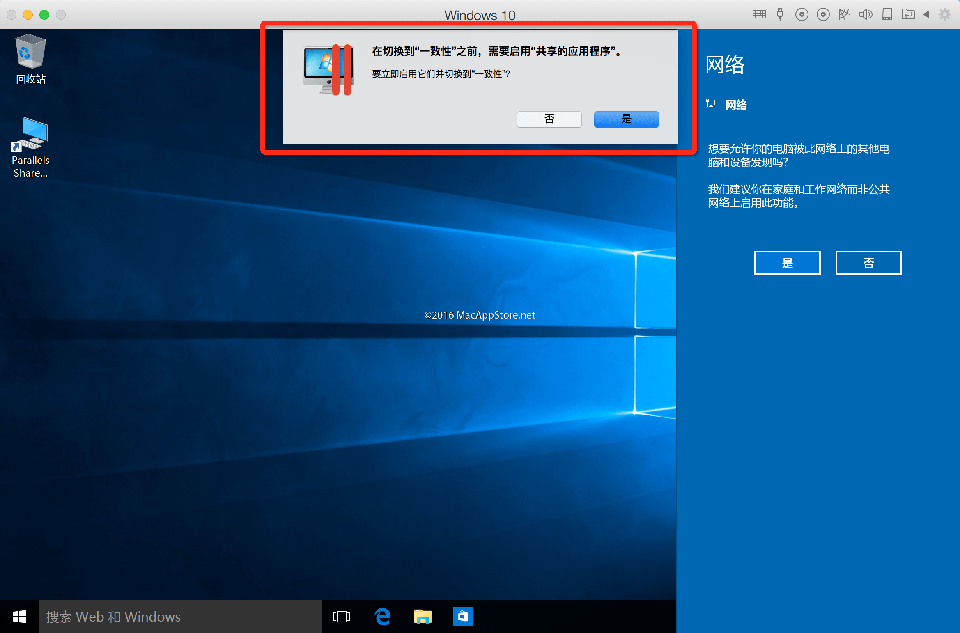Screen dimensions: 960x633
Task: Click 是 to enable shared applications
Action: 626,118
